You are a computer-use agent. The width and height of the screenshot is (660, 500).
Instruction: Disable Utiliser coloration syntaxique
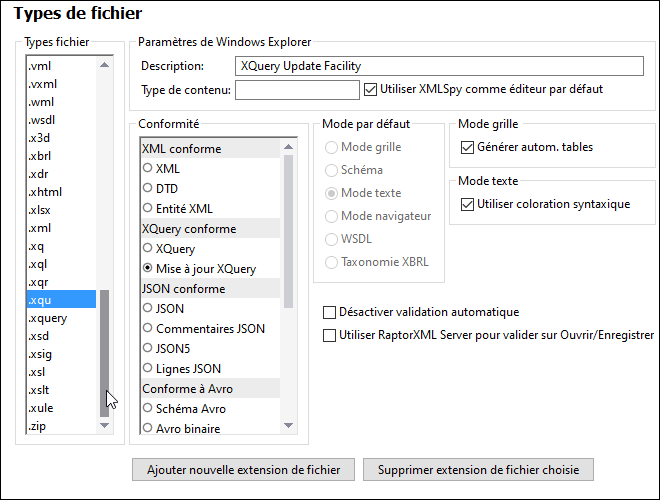467,204
